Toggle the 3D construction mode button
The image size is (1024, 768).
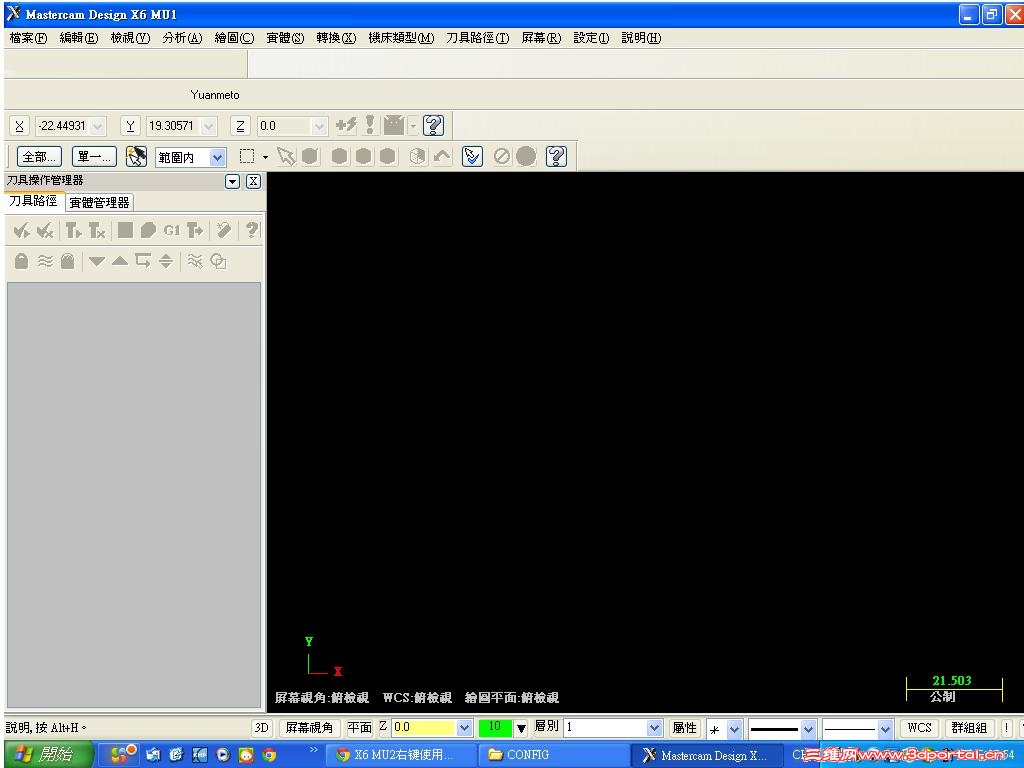tap(261, 728)
